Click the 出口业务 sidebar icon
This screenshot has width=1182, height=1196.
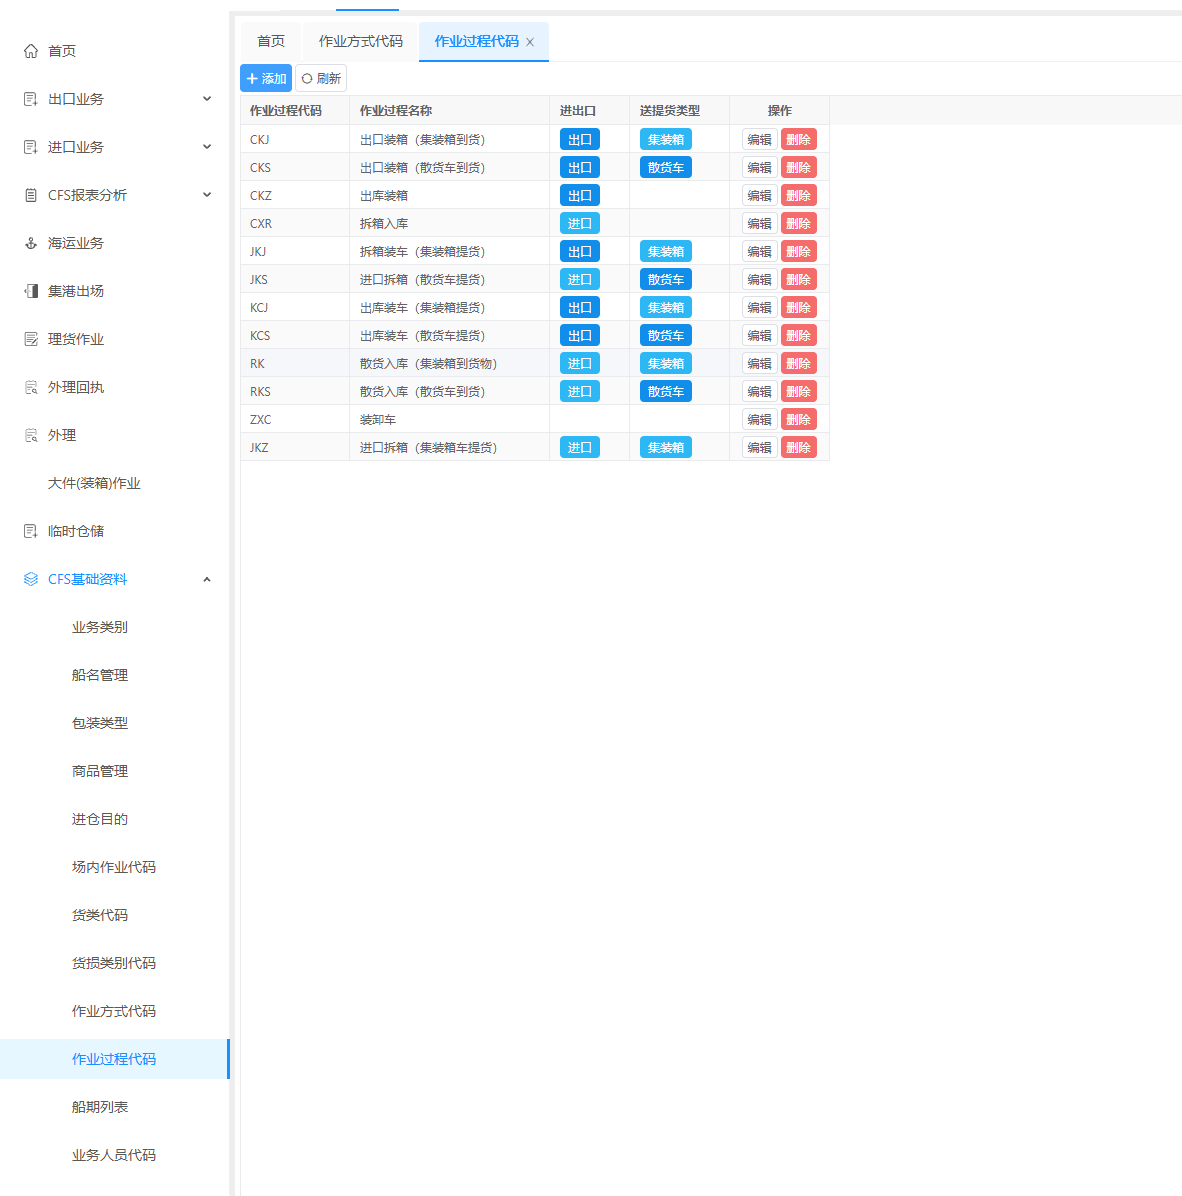[31, 99]
